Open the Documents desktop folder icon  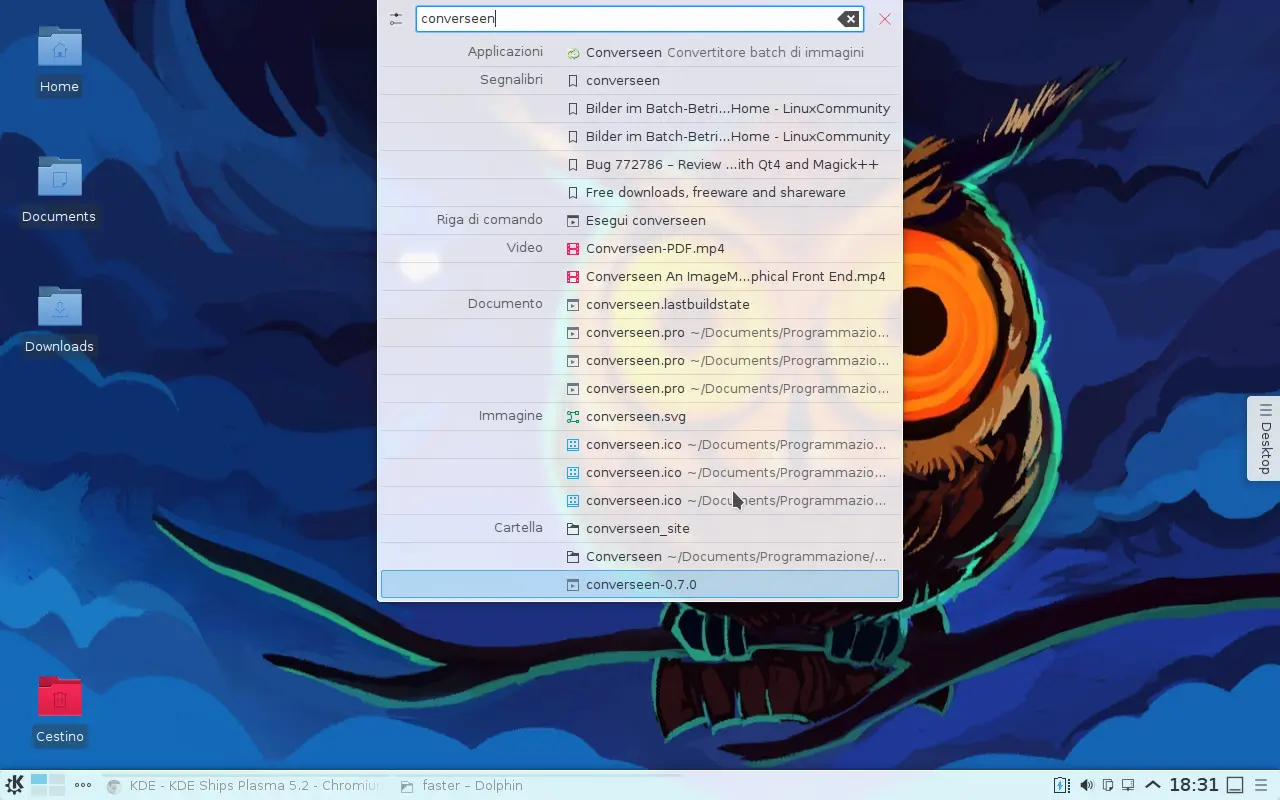point(59,189)
